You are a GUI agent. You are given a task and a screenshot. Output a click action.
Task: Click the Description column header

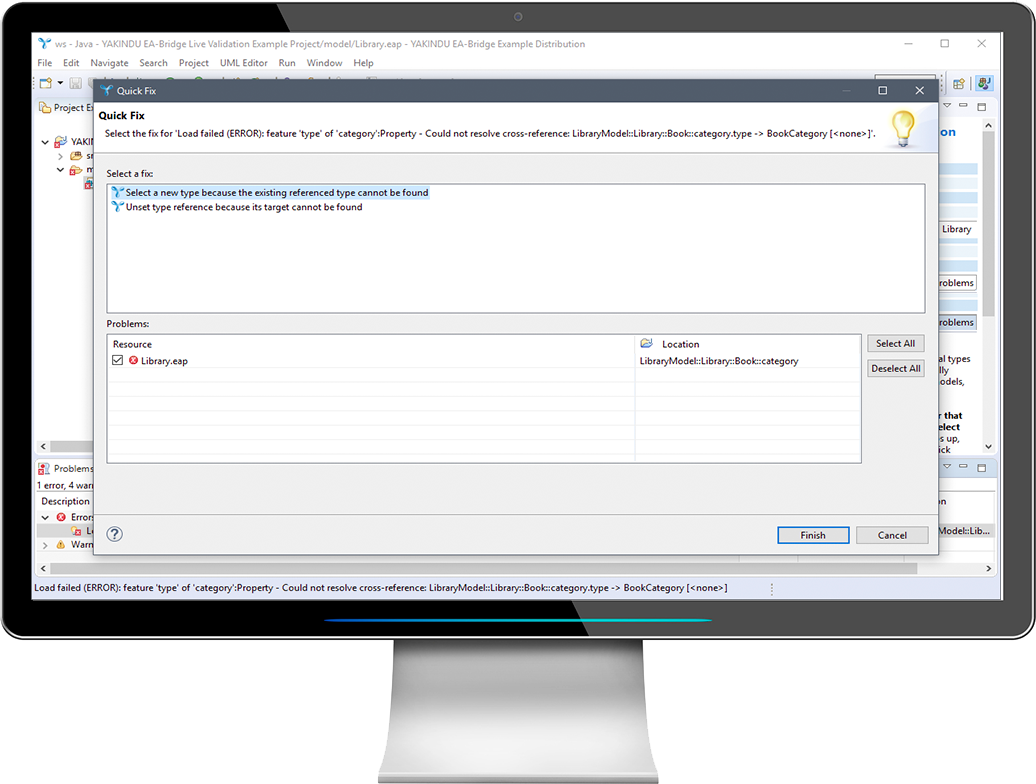pyautogui.click(x=65, y=501)
